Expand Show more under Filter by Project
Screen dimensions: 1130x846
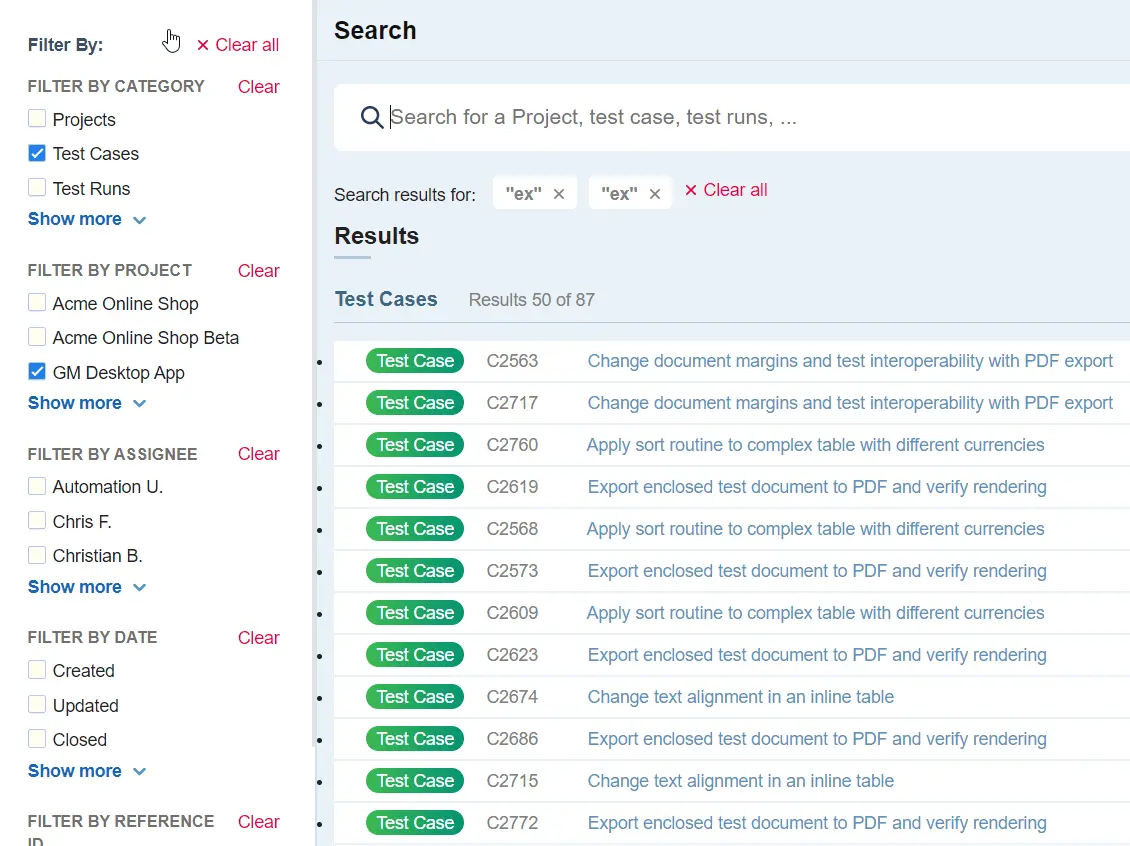point(87,403)
